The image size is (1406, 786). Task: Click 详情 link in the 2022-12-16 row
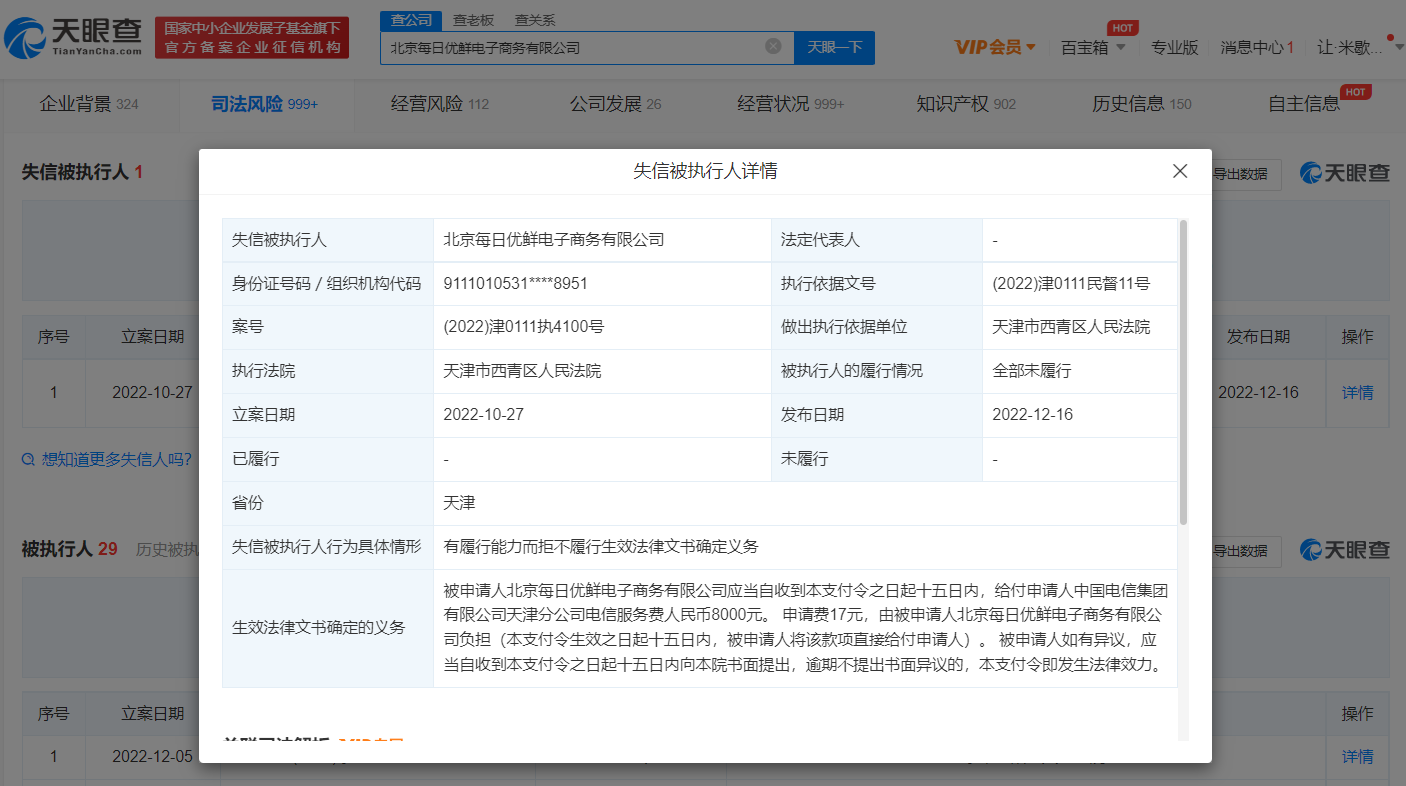coord(1357,392)
